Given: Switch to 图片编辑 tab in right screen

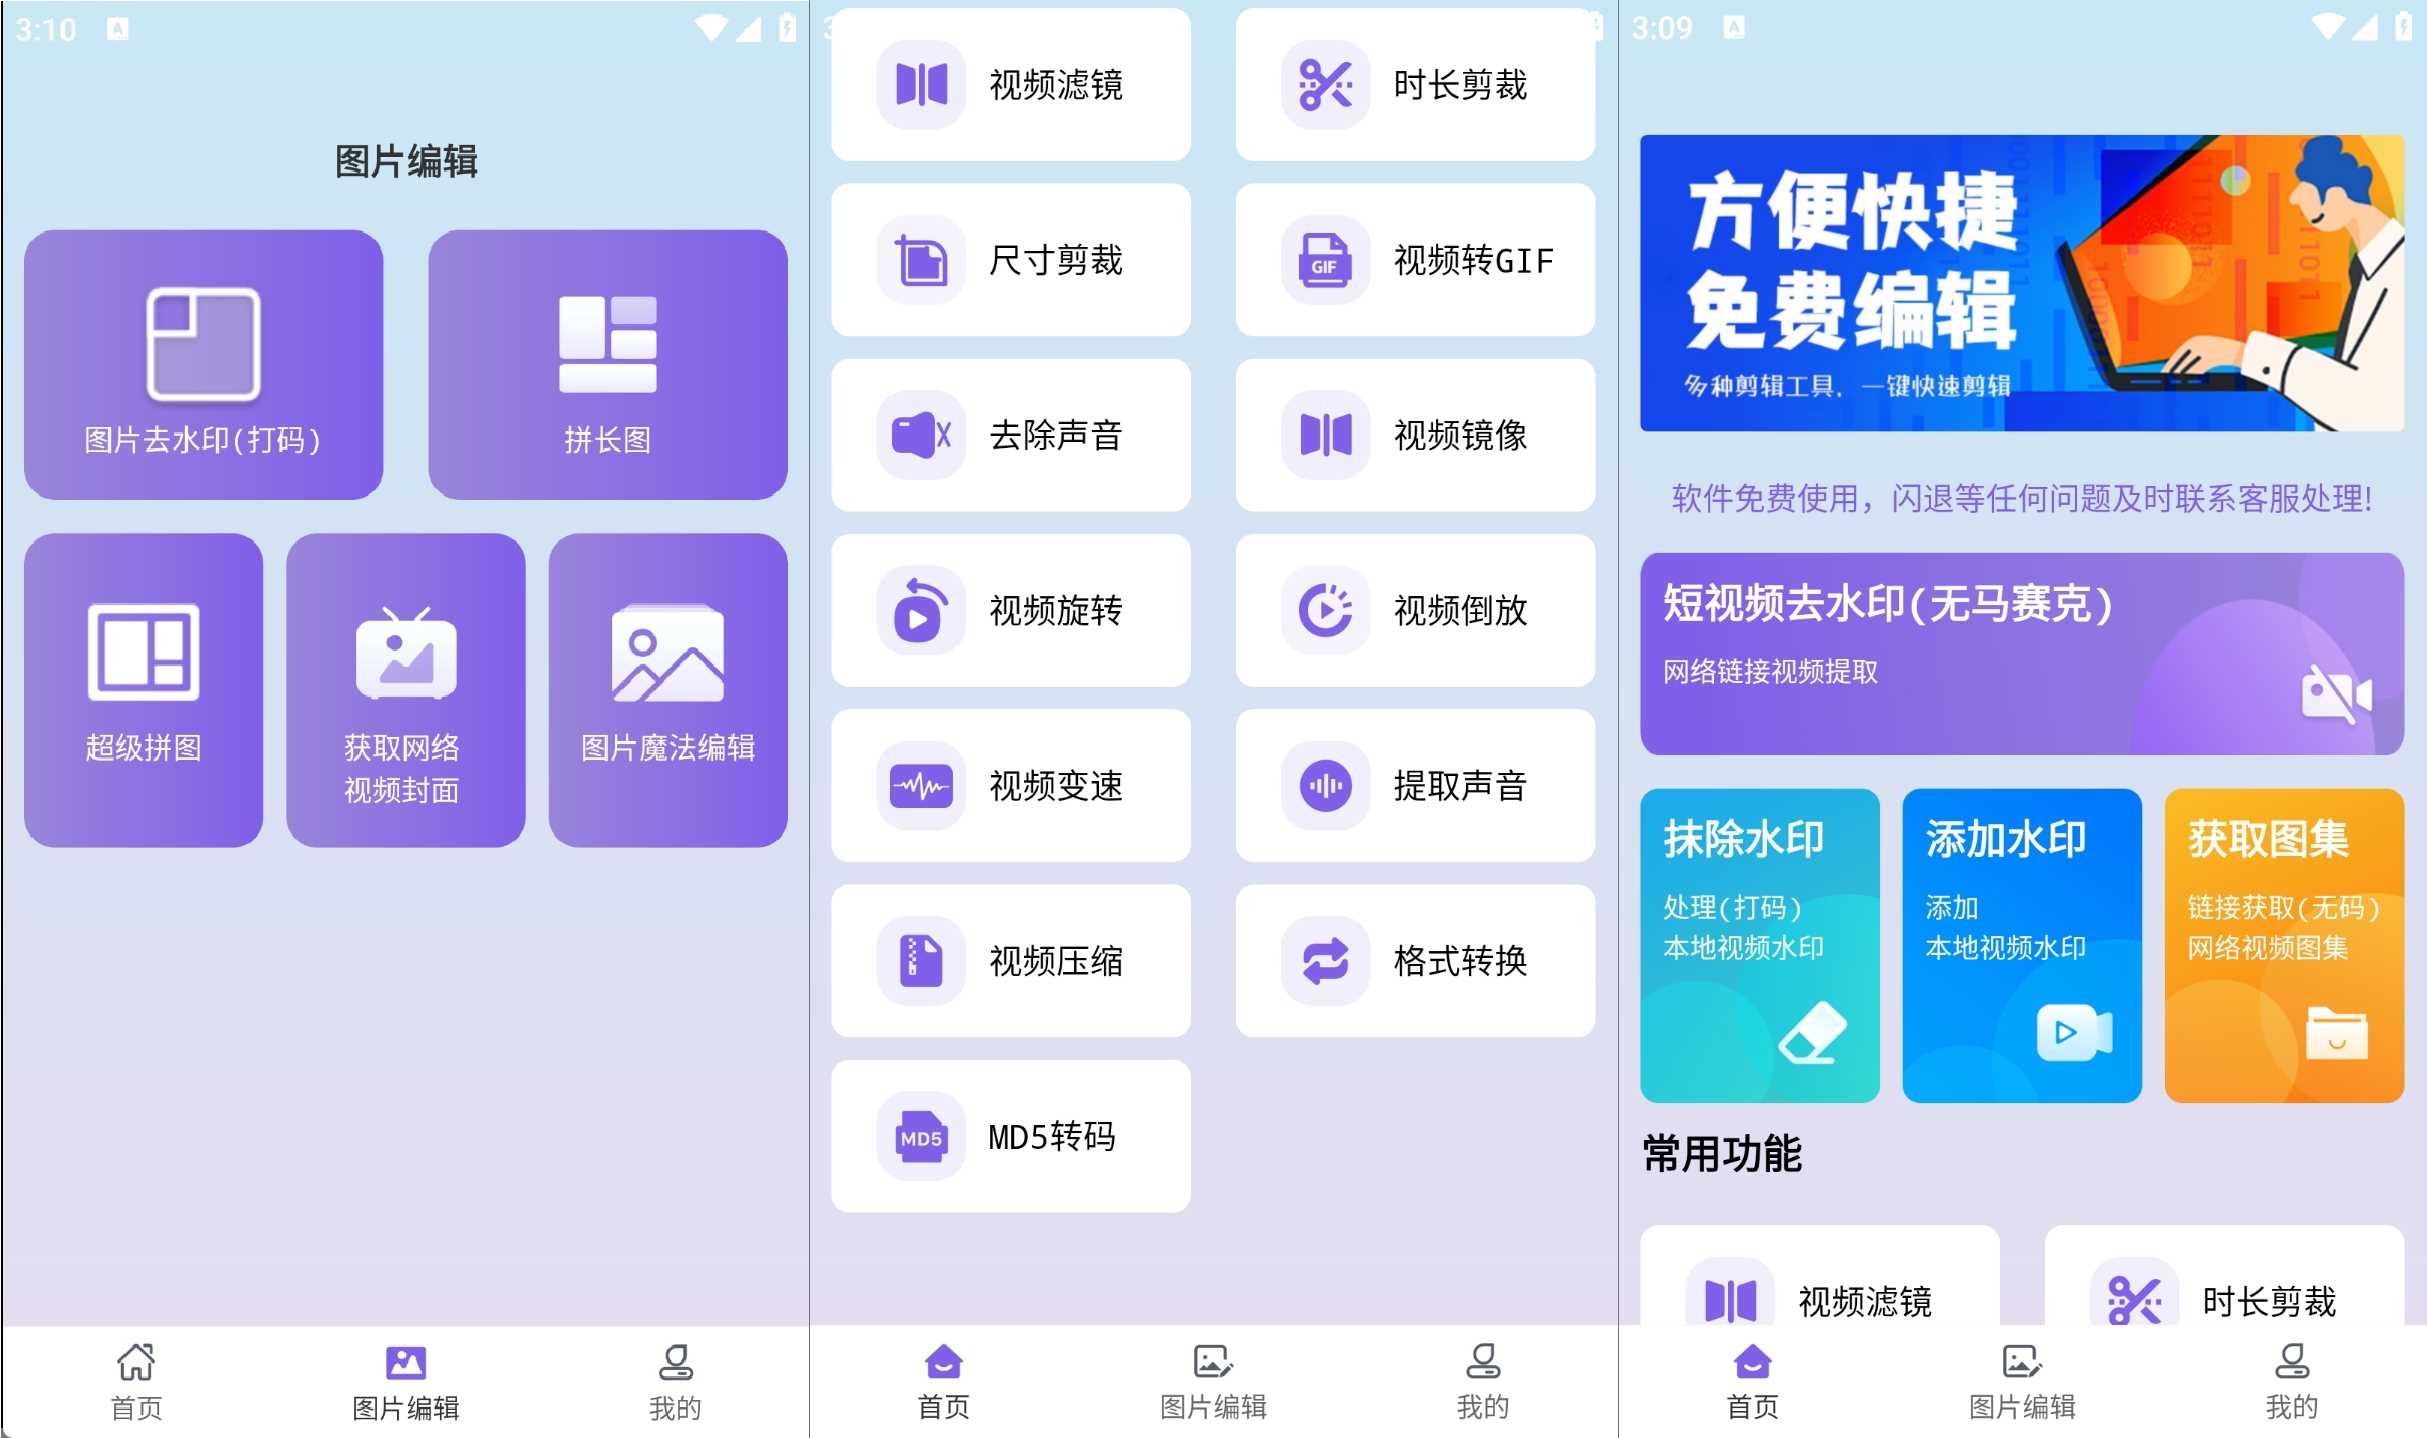Looking at the screenshot, I should pos(2021,1382).
